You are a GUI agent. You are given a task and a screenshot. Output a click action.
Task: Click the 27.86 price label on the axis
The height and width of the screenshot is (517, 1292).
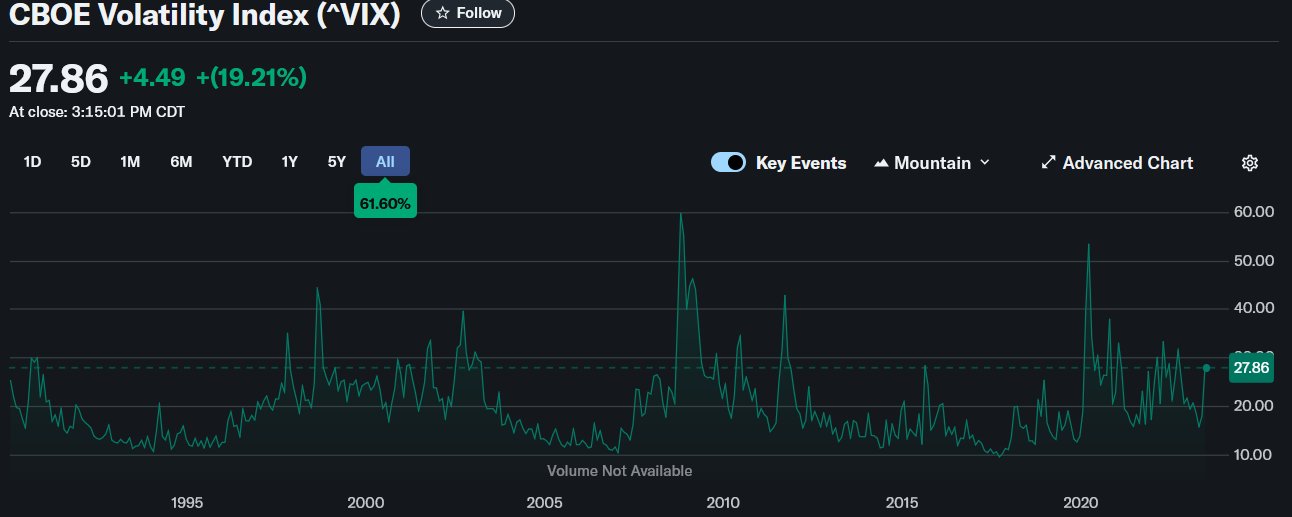tap(1251, 368)
